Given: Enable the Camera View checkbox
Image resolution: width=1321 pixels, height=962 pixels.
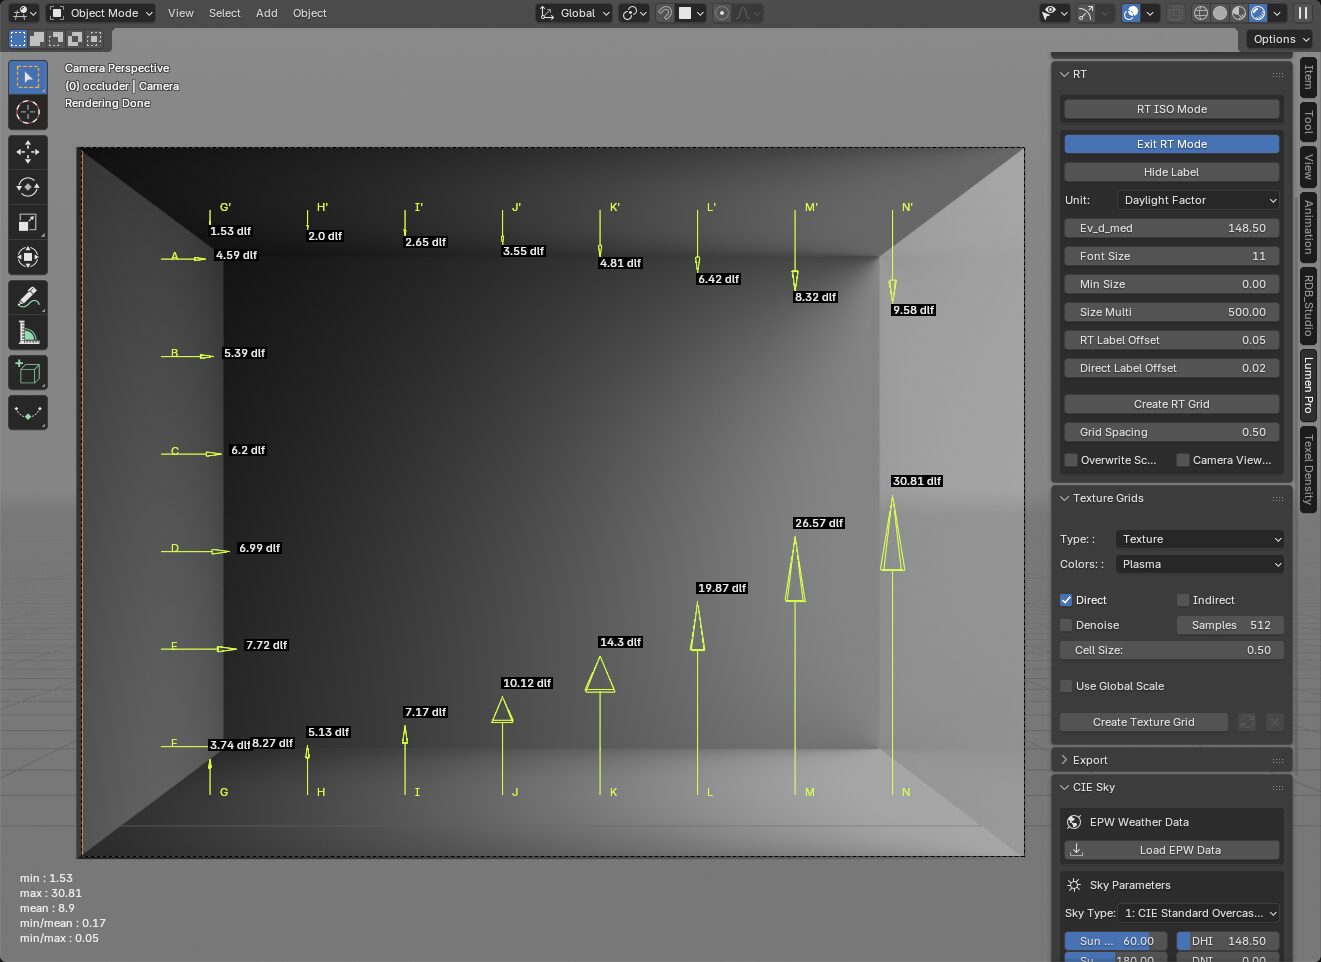Looking at the screenshot, I should (1183, 460).
